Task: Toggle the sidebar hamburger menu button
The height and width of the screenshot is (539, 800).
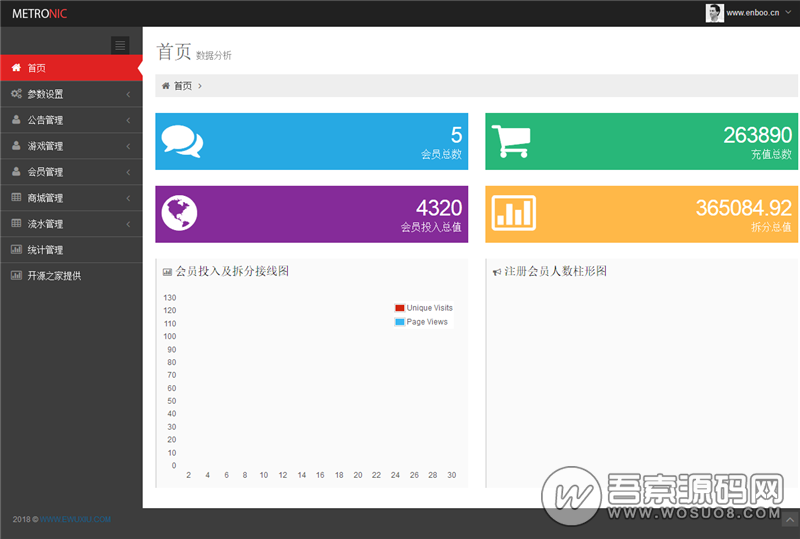Action: (x=120, y=45)
